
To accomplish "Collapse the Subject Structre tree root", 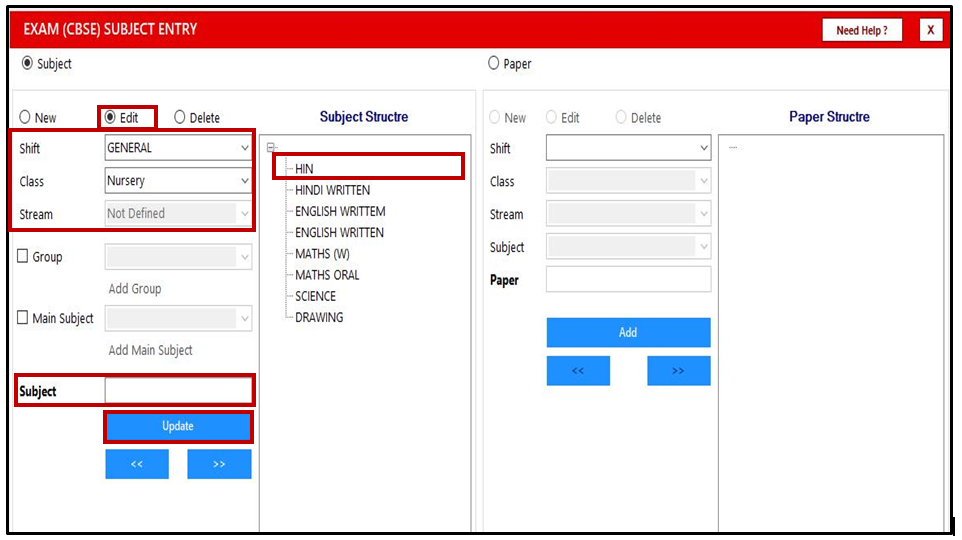I will [271, 147].
